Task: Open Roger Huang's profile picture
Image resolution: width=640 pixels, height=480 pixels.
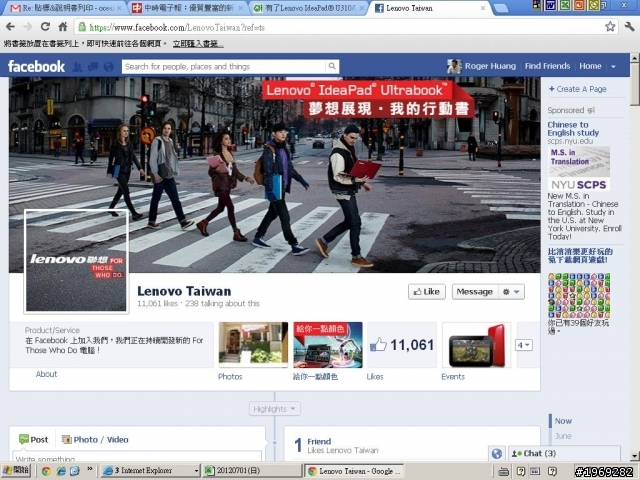Action: coord(454,66)
